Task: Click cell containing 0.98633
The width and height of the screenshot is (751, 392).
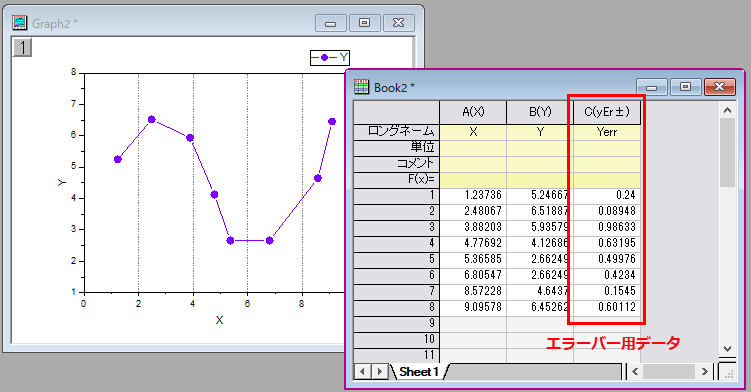Action: [607, 227]
